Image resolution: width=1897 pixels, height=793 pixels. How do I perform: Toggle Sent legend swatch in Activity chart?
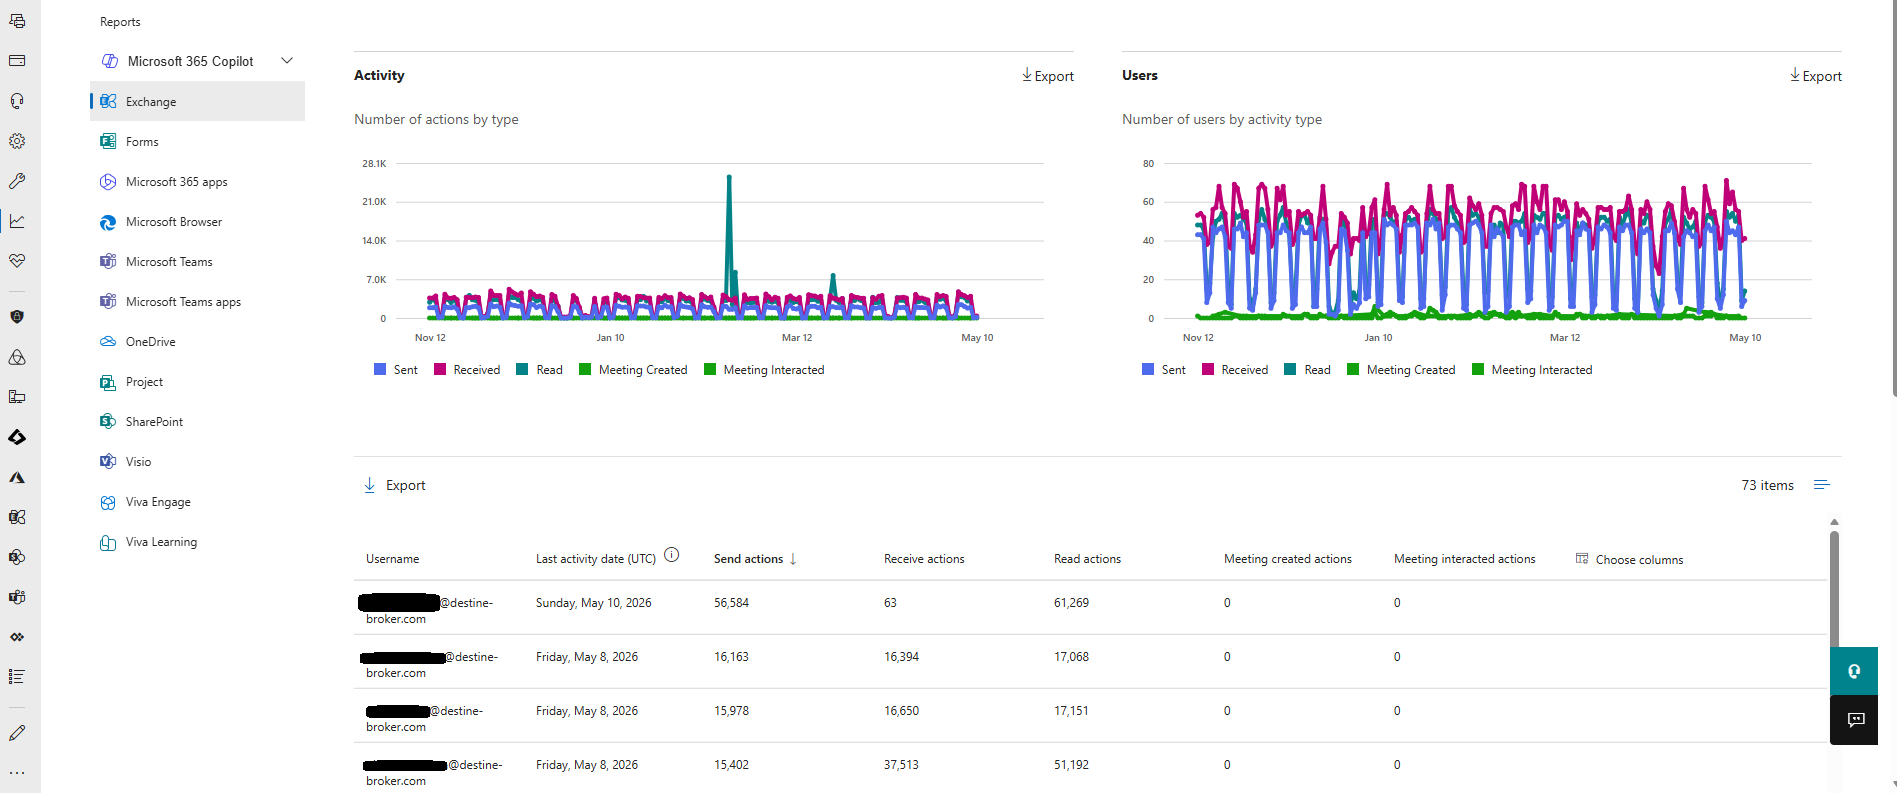[380, 369]
